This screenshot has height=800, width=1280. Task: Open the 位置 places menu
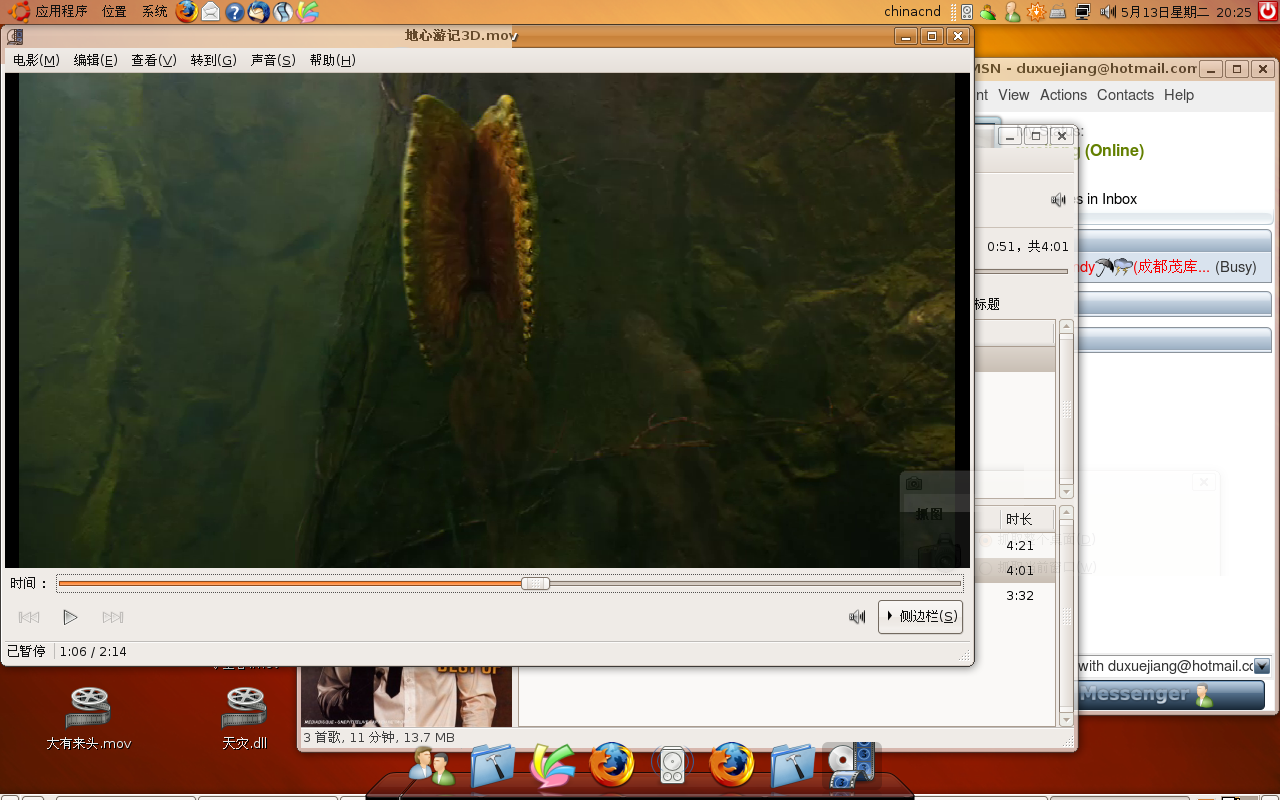pyautogui.click(x=114, y=12)
